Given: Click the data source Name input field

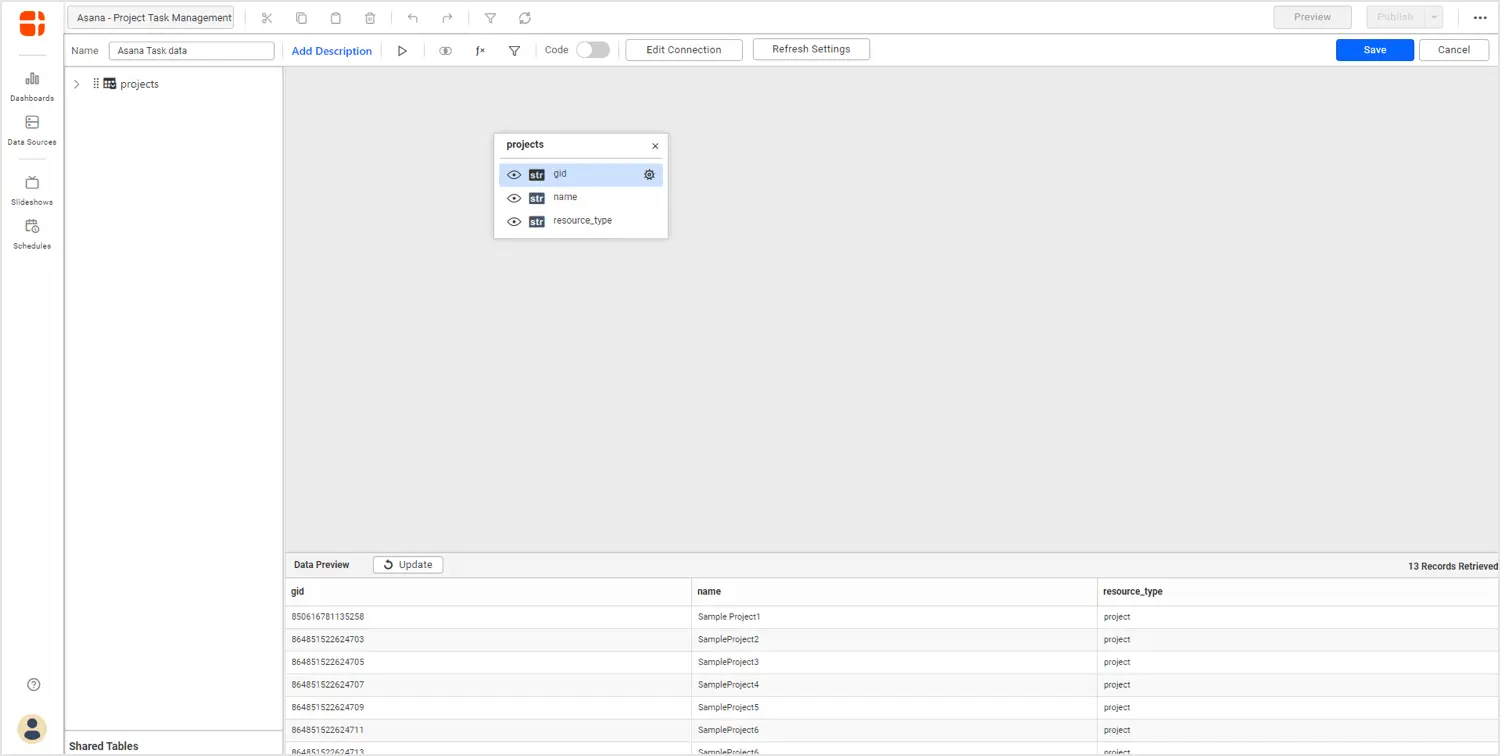Looking at the screenshot, I should pyautogui.click(x=191, y=51).
